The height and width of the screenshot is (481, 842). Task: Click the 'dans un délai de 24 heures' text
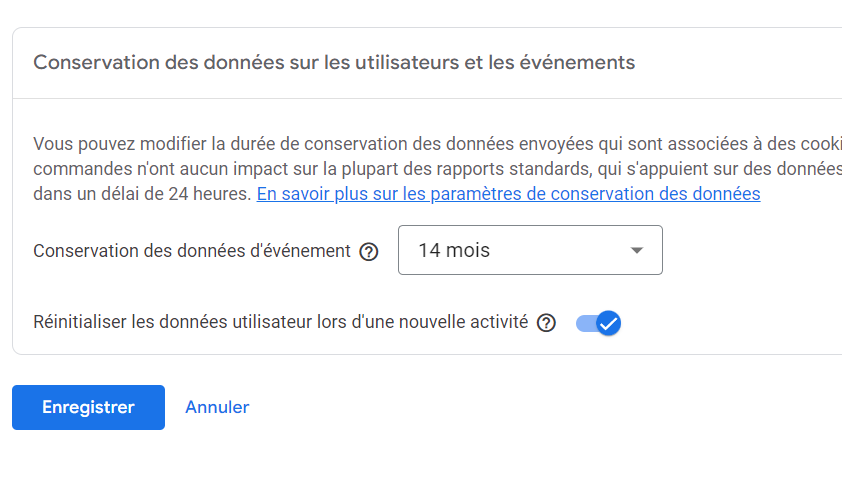tap(142, 194)
